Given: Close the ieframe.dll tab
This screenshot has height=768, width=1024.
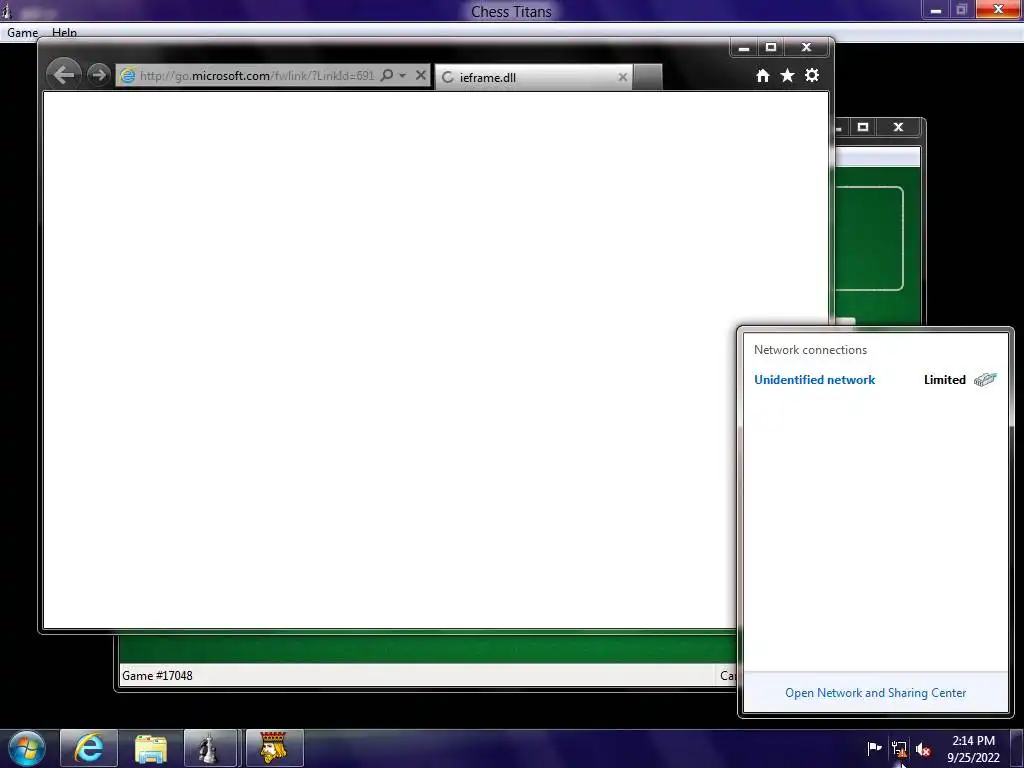Looking at the screenshot, I should point(622,77).
